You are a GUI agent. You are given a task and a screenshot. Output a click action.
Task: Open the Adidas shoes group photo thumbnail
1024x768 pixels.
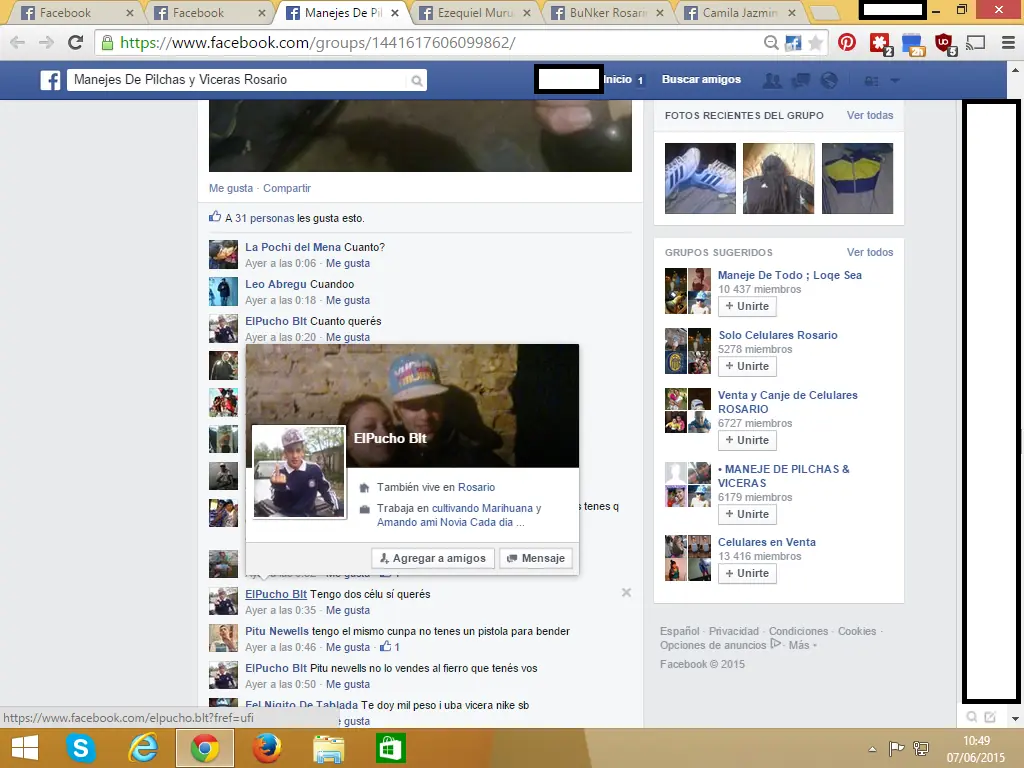[x=699, y=178]
